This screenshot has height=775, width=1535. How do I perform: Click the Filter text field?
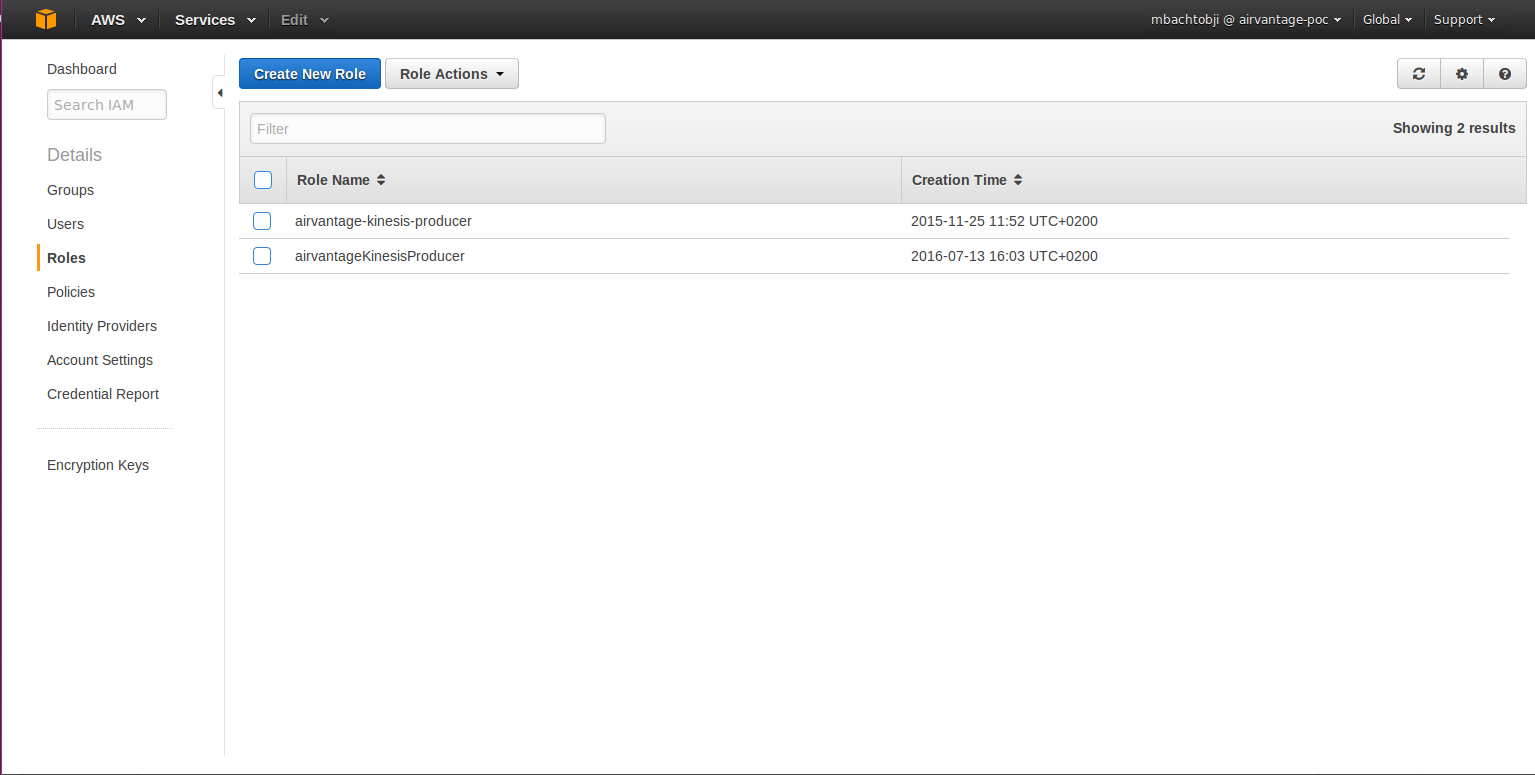pos(427,128)
